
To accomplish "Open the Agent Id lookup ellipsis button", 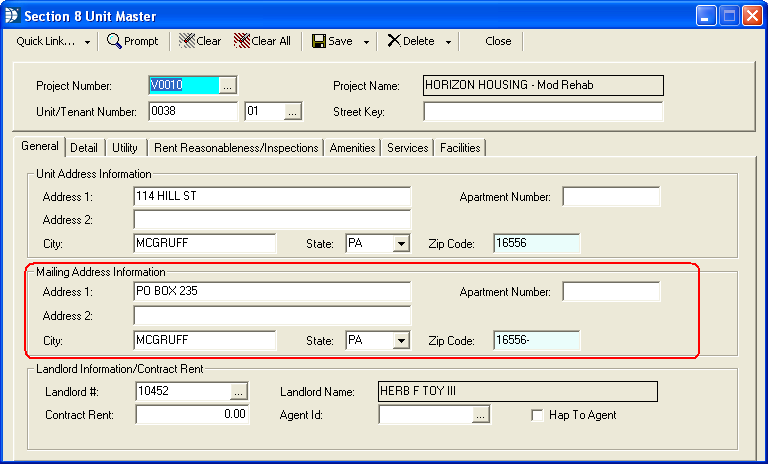I will [x=480, y=415].
